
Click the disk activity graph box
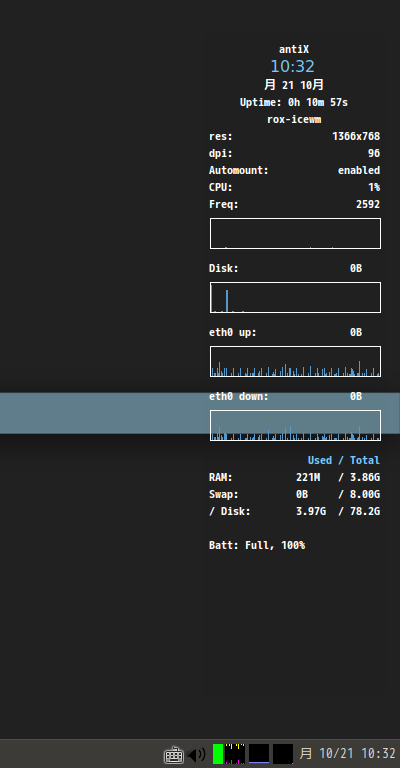click(295, 297)
